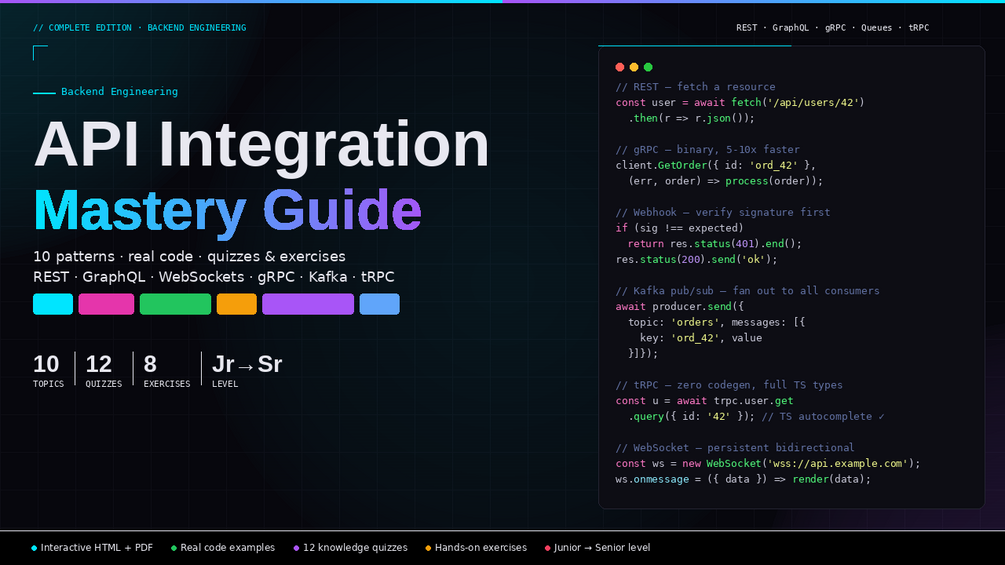Click the '.then(r => r.json());' line
The image size is (1005, 565).
point(692,118)
